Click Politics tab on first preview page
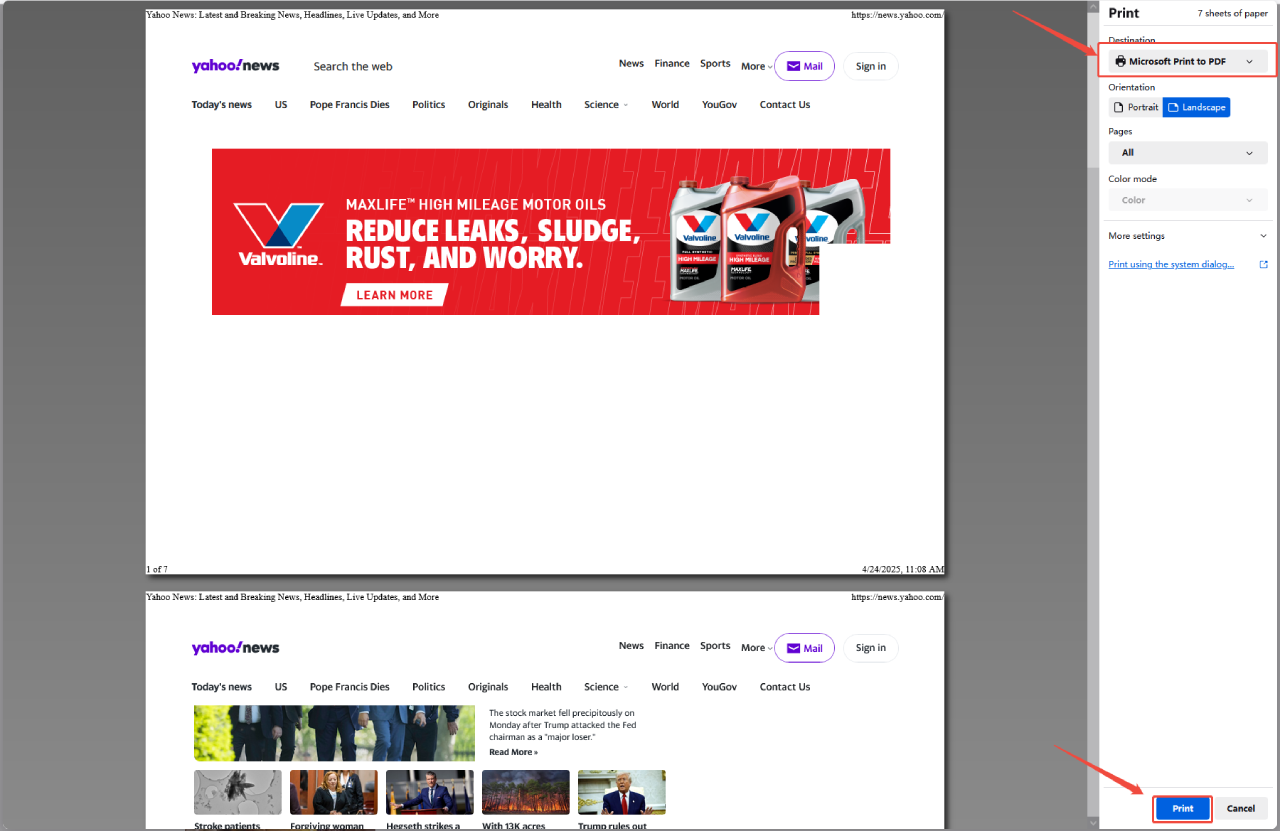 pos(428,105)
